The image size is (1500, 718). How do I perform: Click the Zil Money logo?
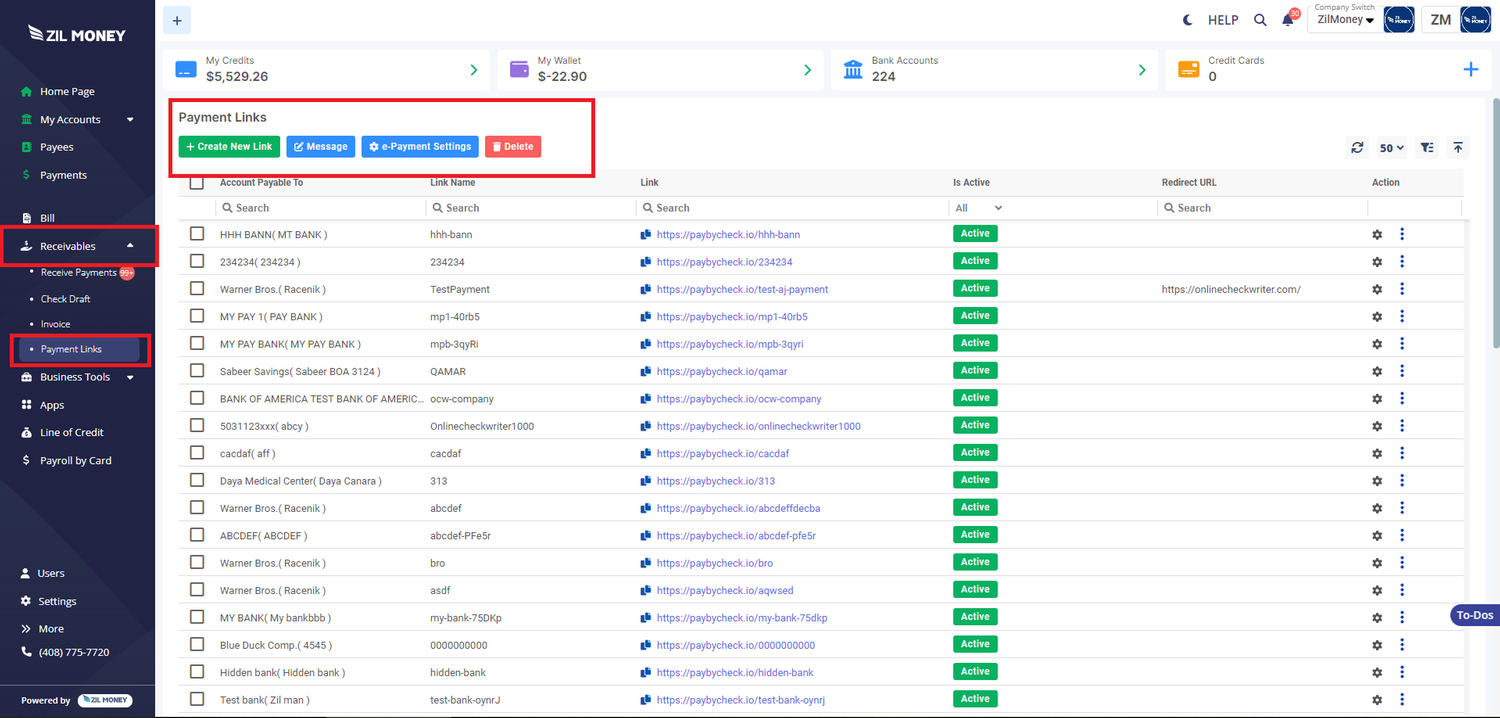point(77,34)
